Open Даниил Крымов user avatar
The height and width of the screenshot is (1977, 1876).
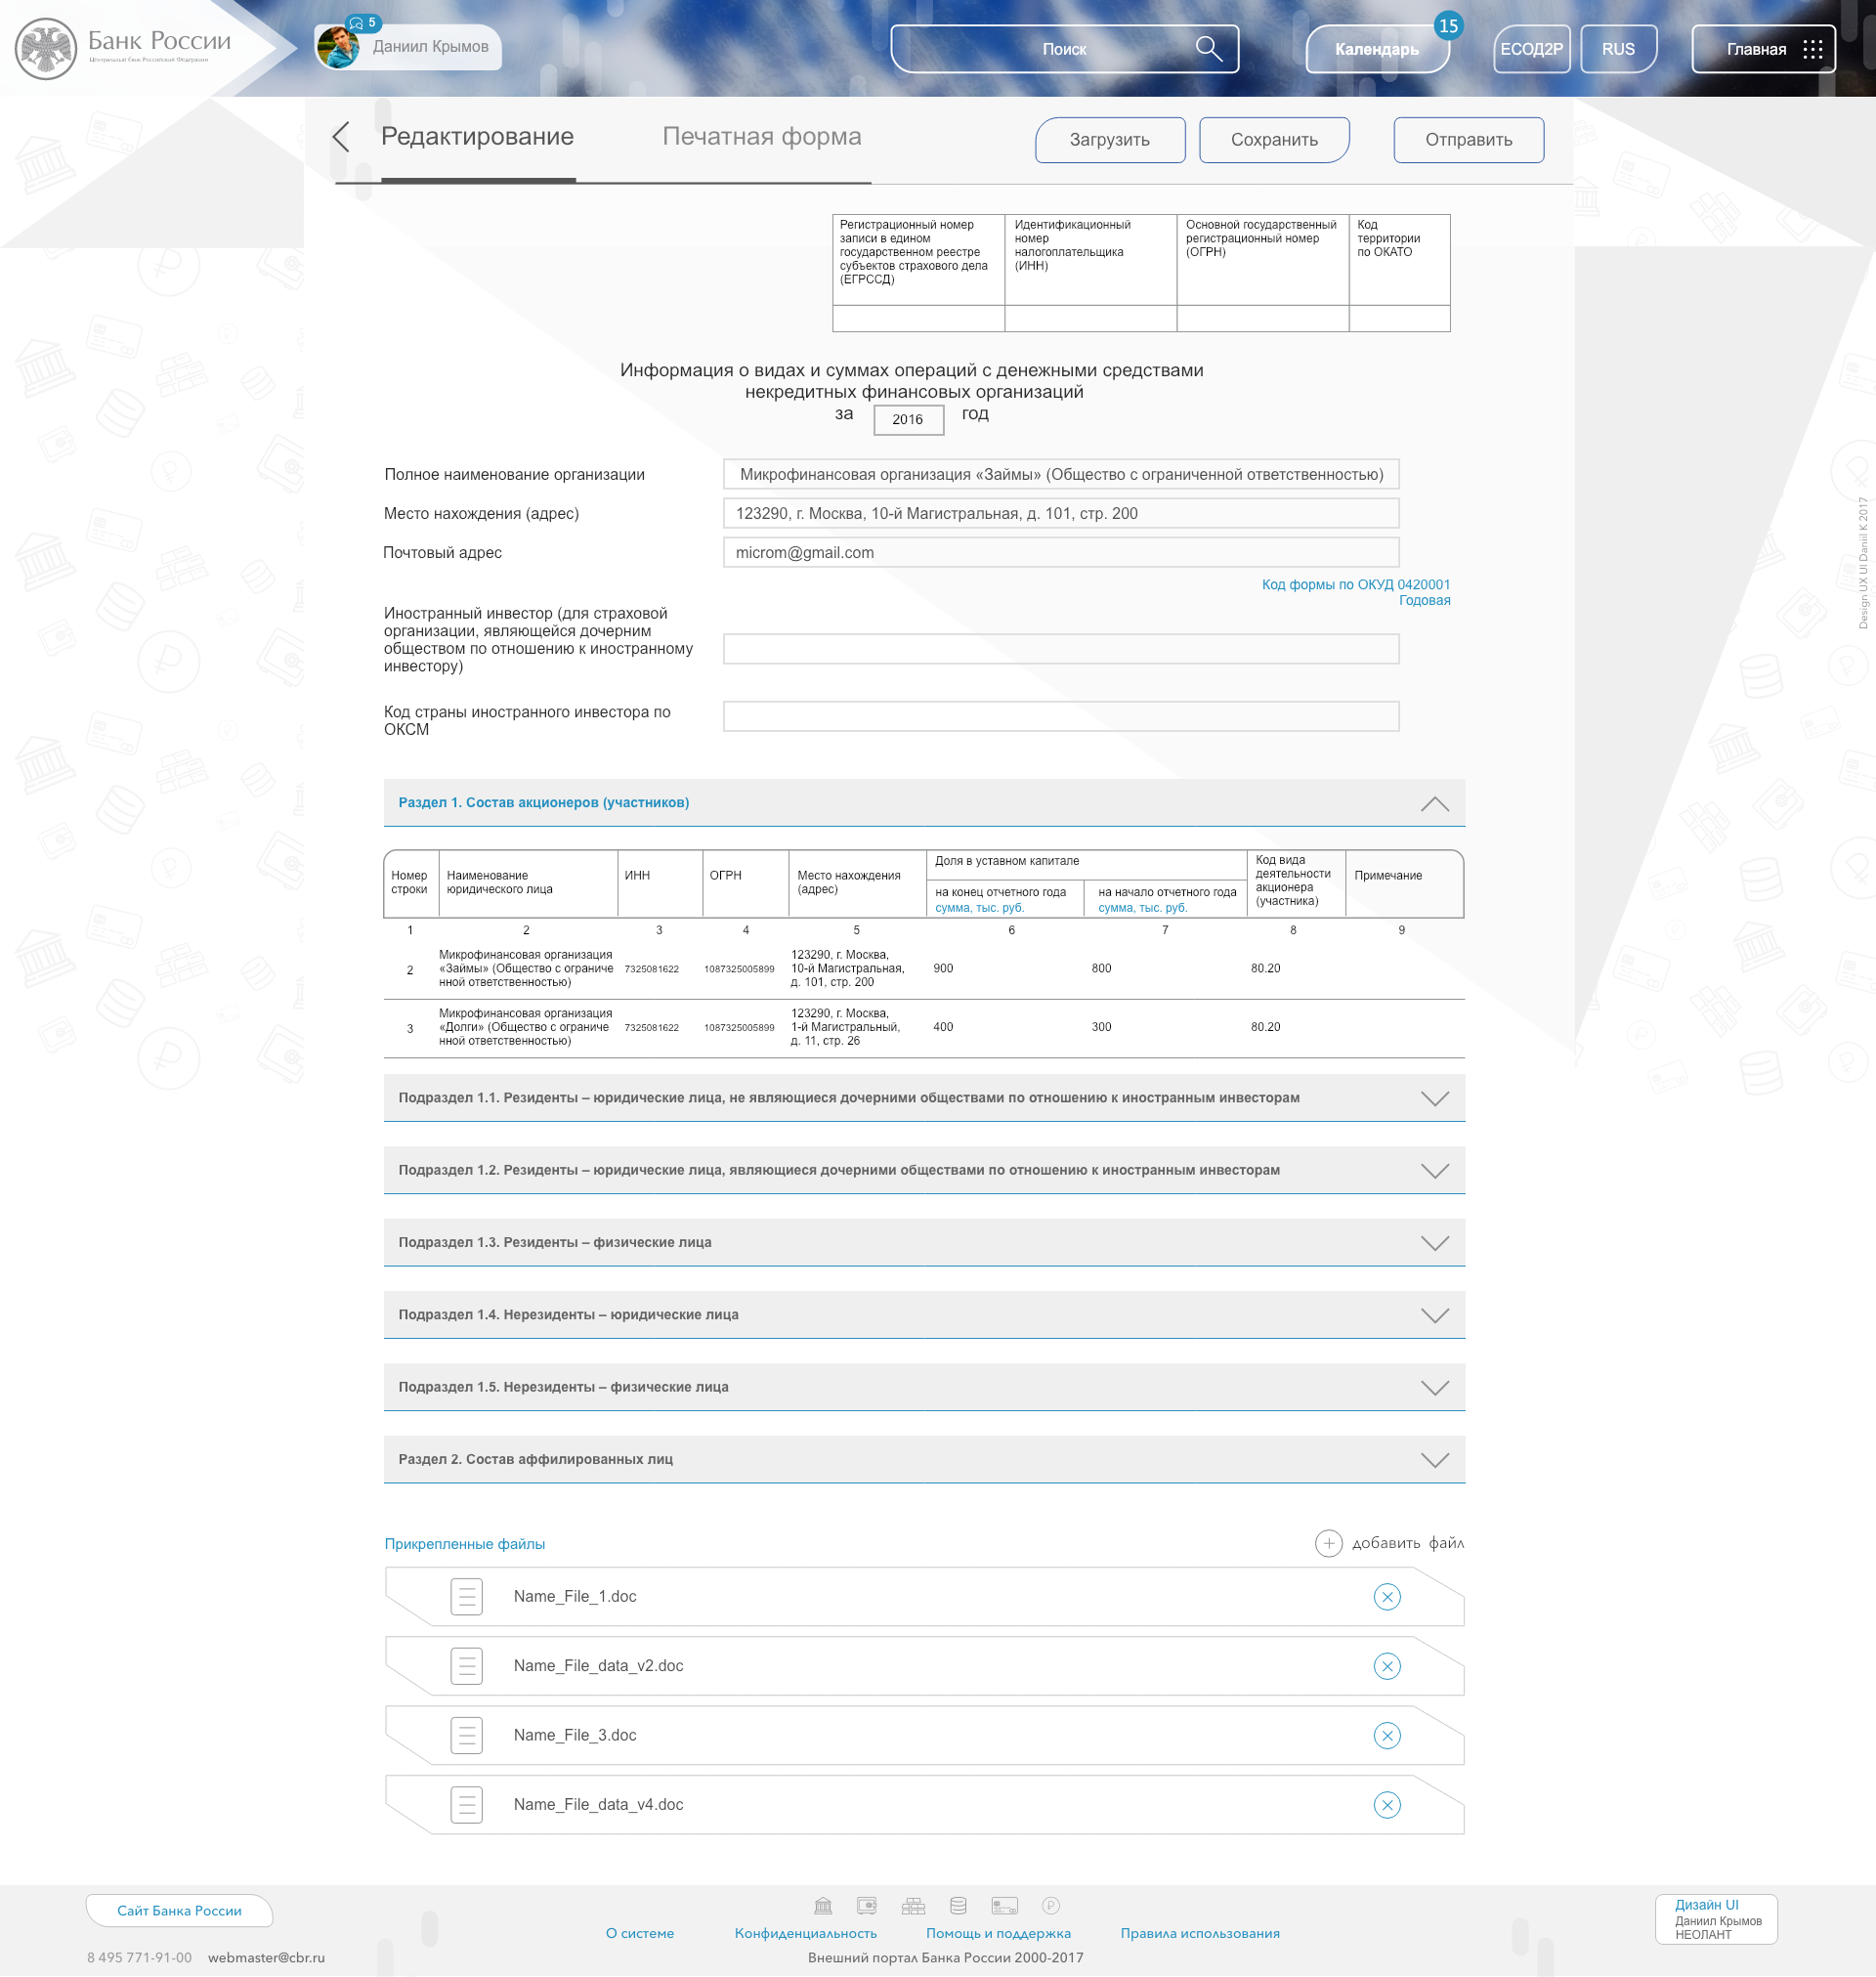coord(338,47)
